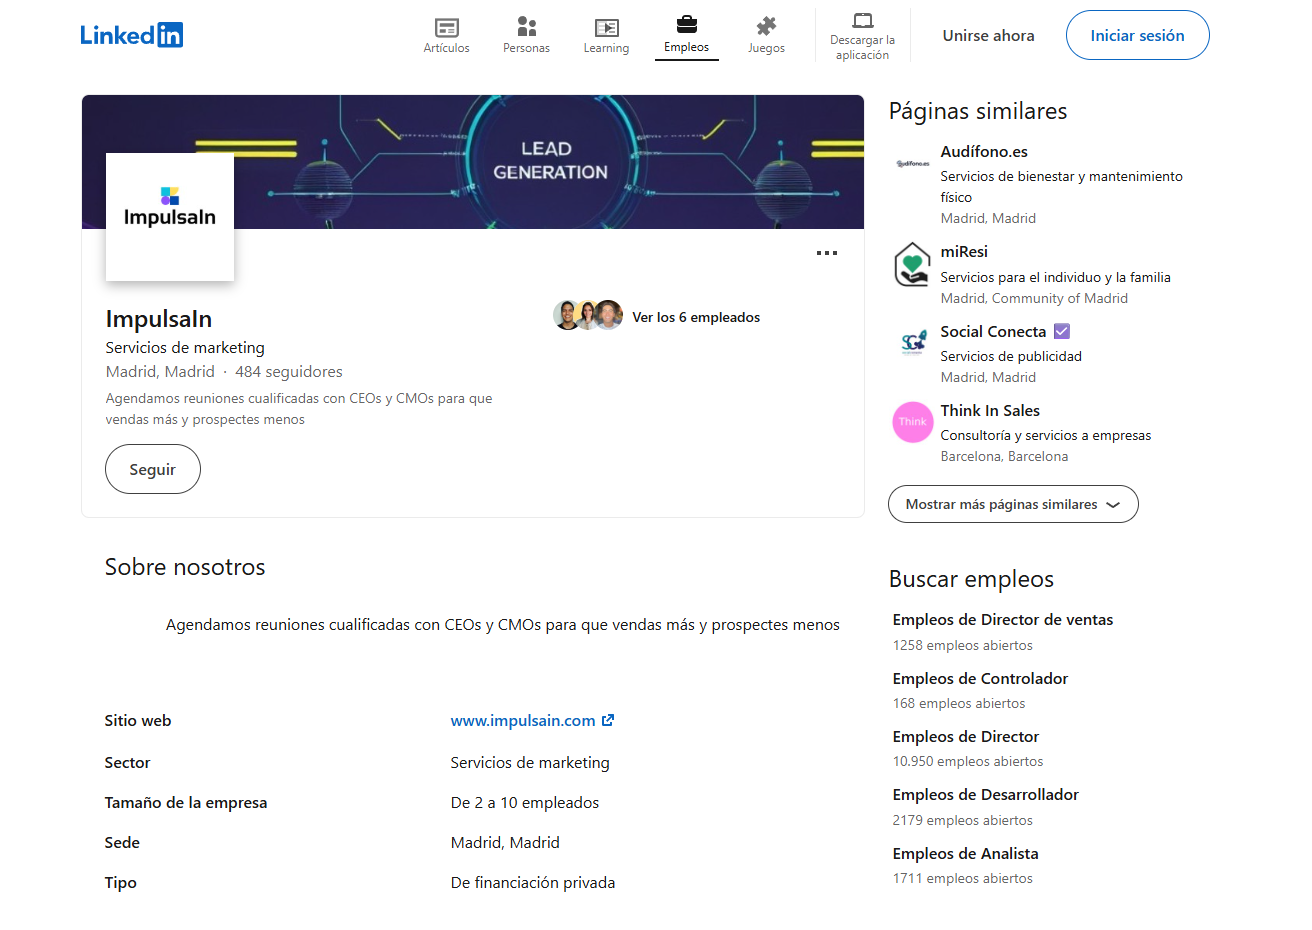The image size is (1312, 930).
Task: Click the Artículos tab label
Action: click(x=447, y=48)
